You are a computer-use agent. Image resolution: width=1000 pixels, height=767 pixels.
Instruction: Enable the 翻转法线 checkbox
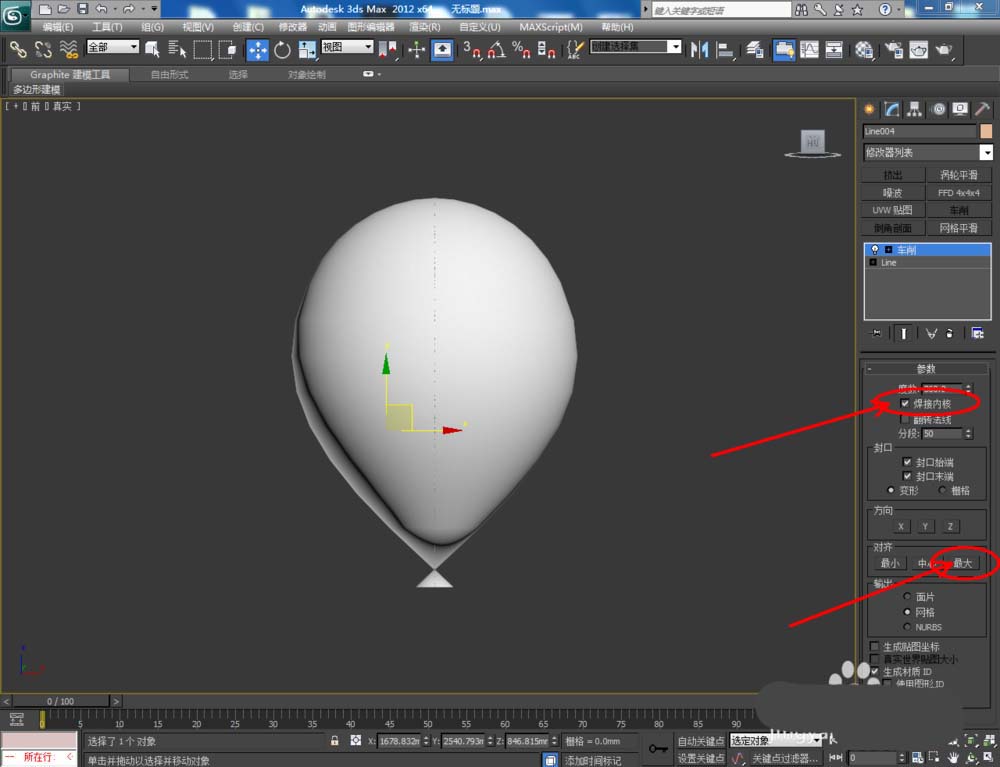906,420
